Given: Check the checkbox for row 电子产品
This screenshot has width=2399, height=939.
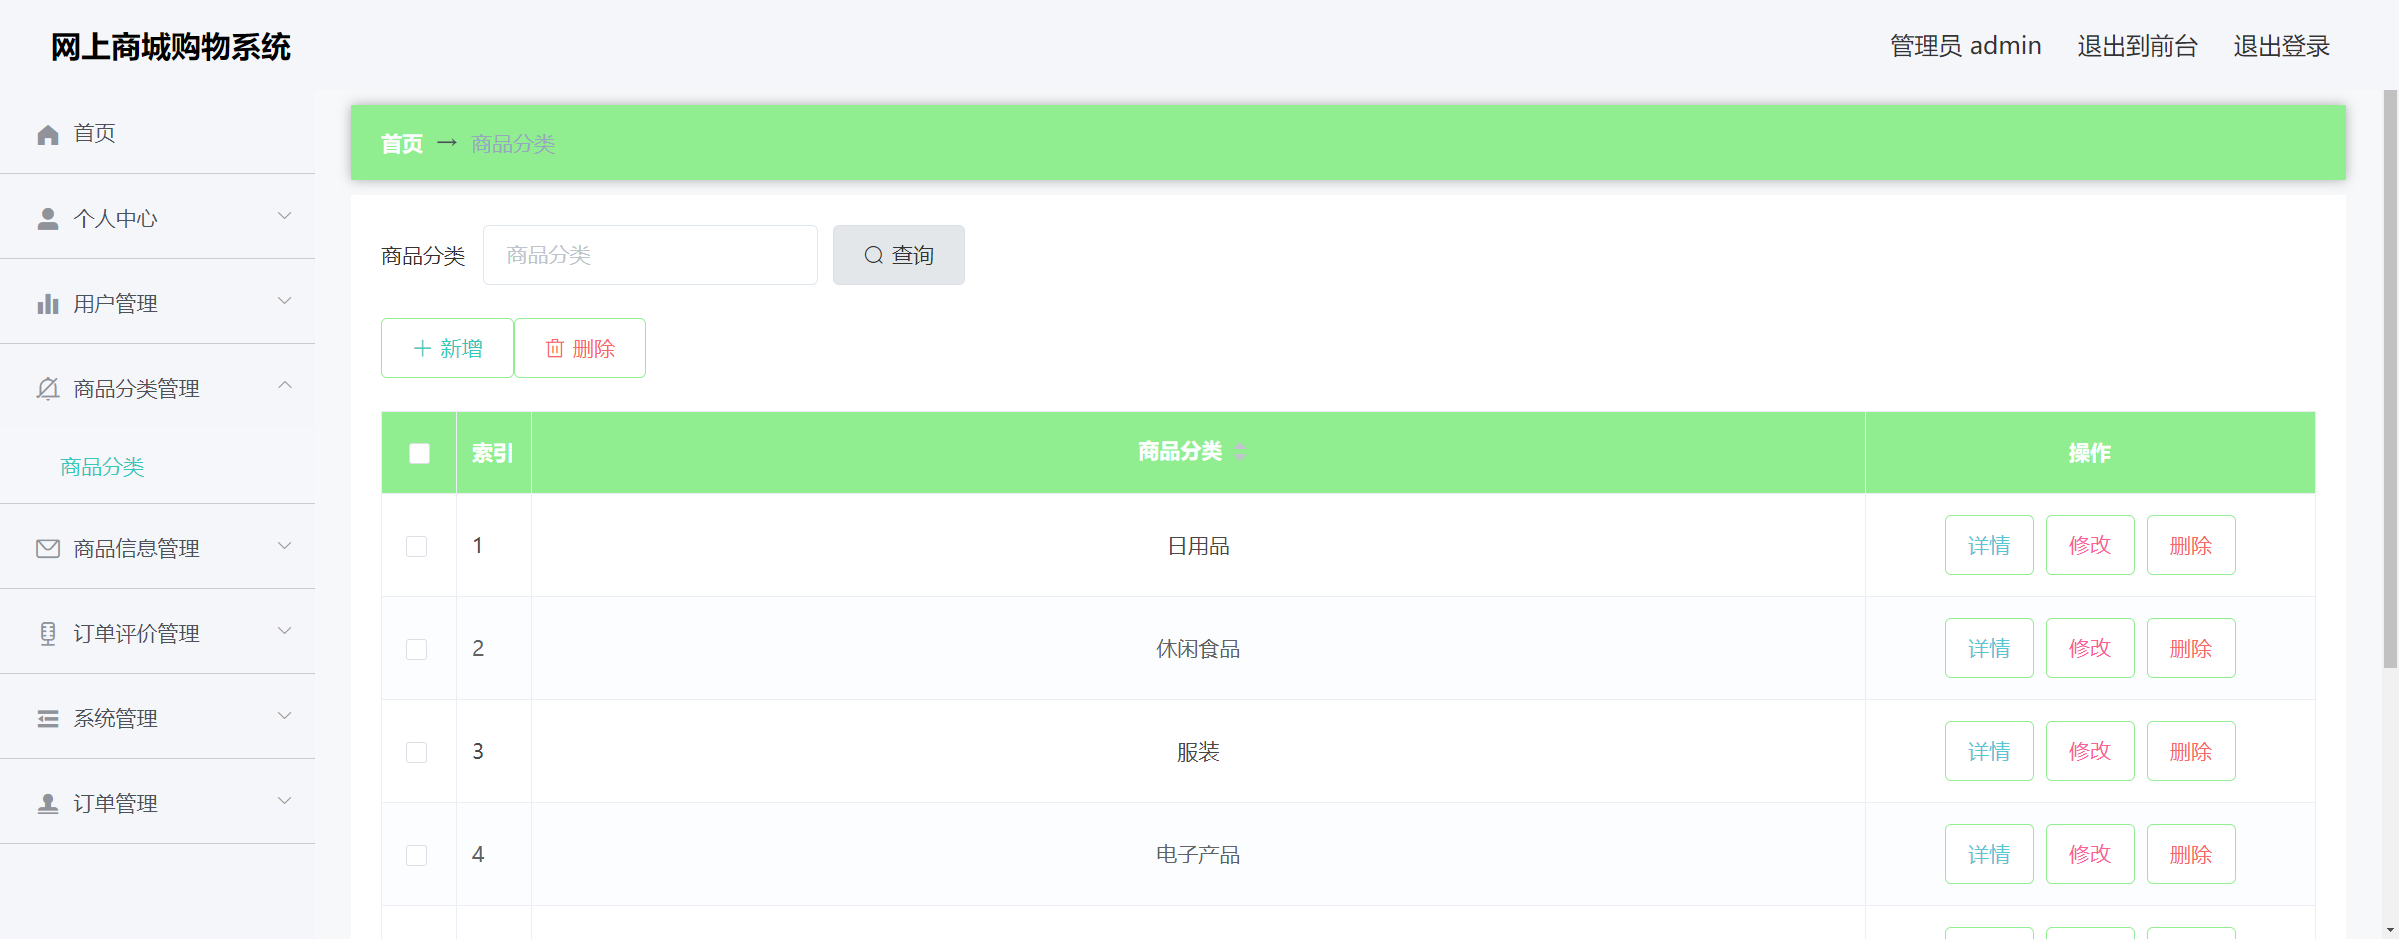Looking at the screenshot, I should (417, 855).
